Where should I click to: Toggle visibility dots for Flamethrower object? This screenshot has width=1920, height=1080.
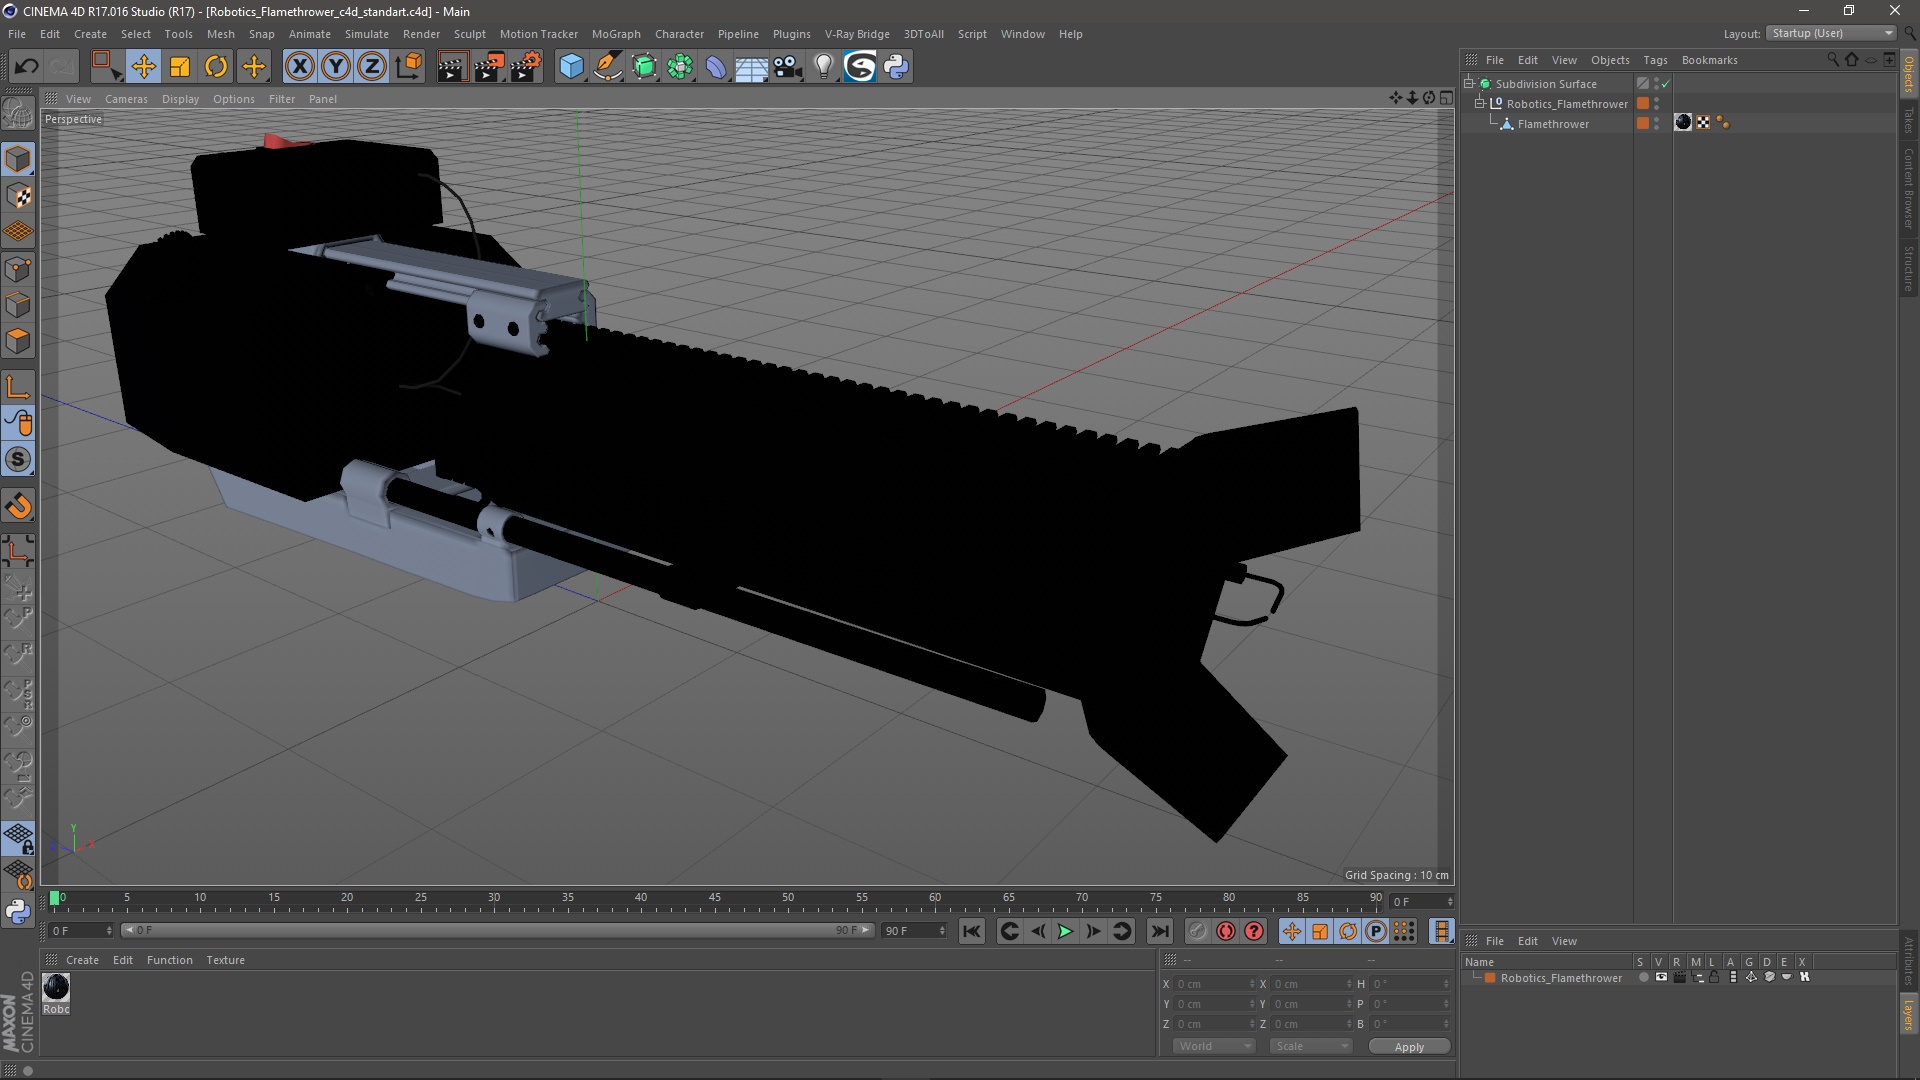(x=1656, y=123)
